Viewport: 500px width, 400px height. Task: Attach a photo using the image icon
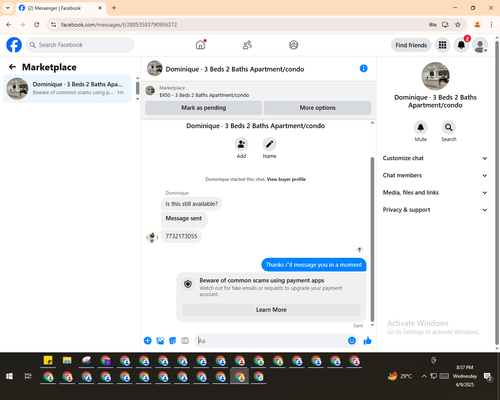click(x=160, y=341)
